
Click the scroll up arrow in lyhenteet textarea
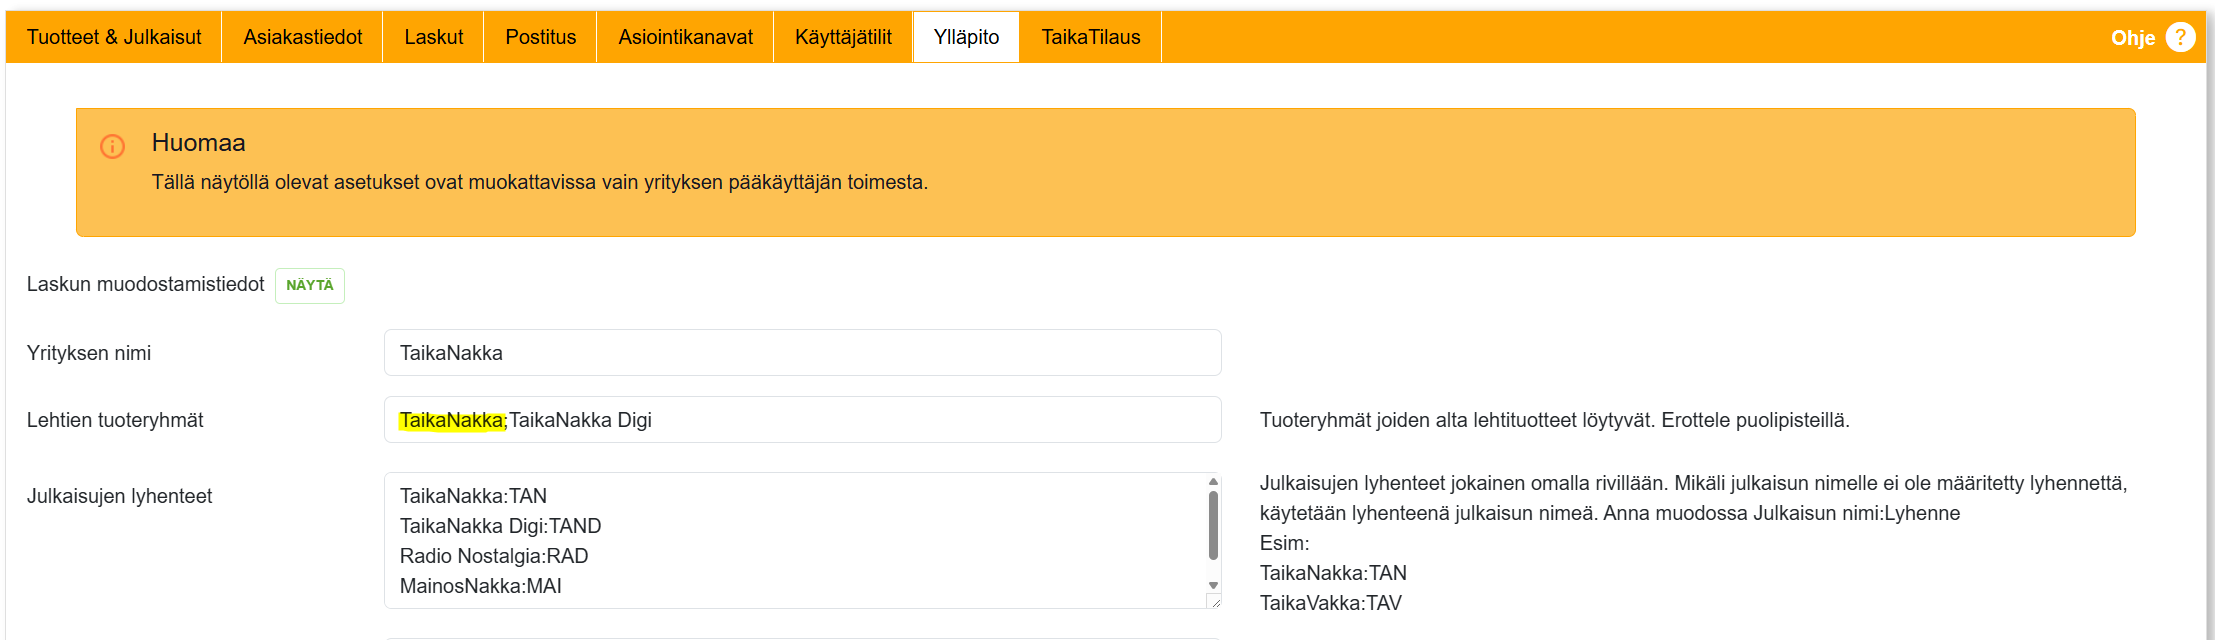coord(1213,482)
